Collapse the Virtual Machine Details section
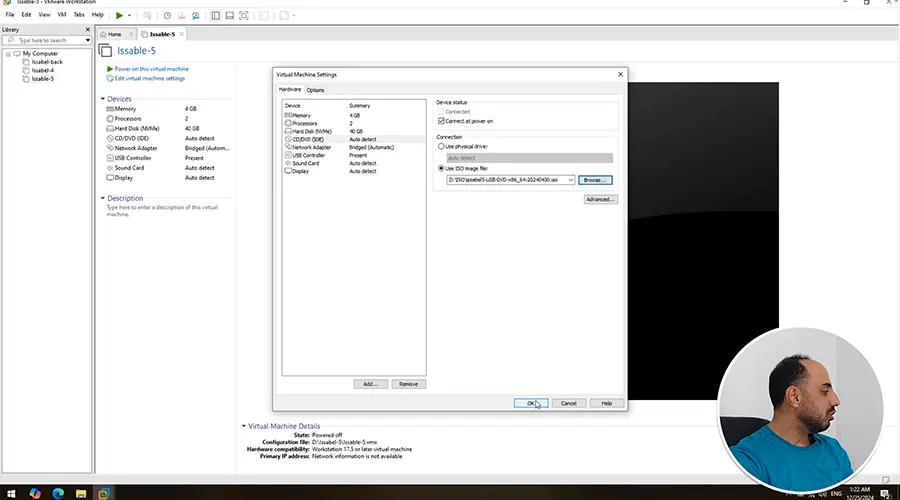This screenshot has width=900, height=500. click(x=243, y=426)
